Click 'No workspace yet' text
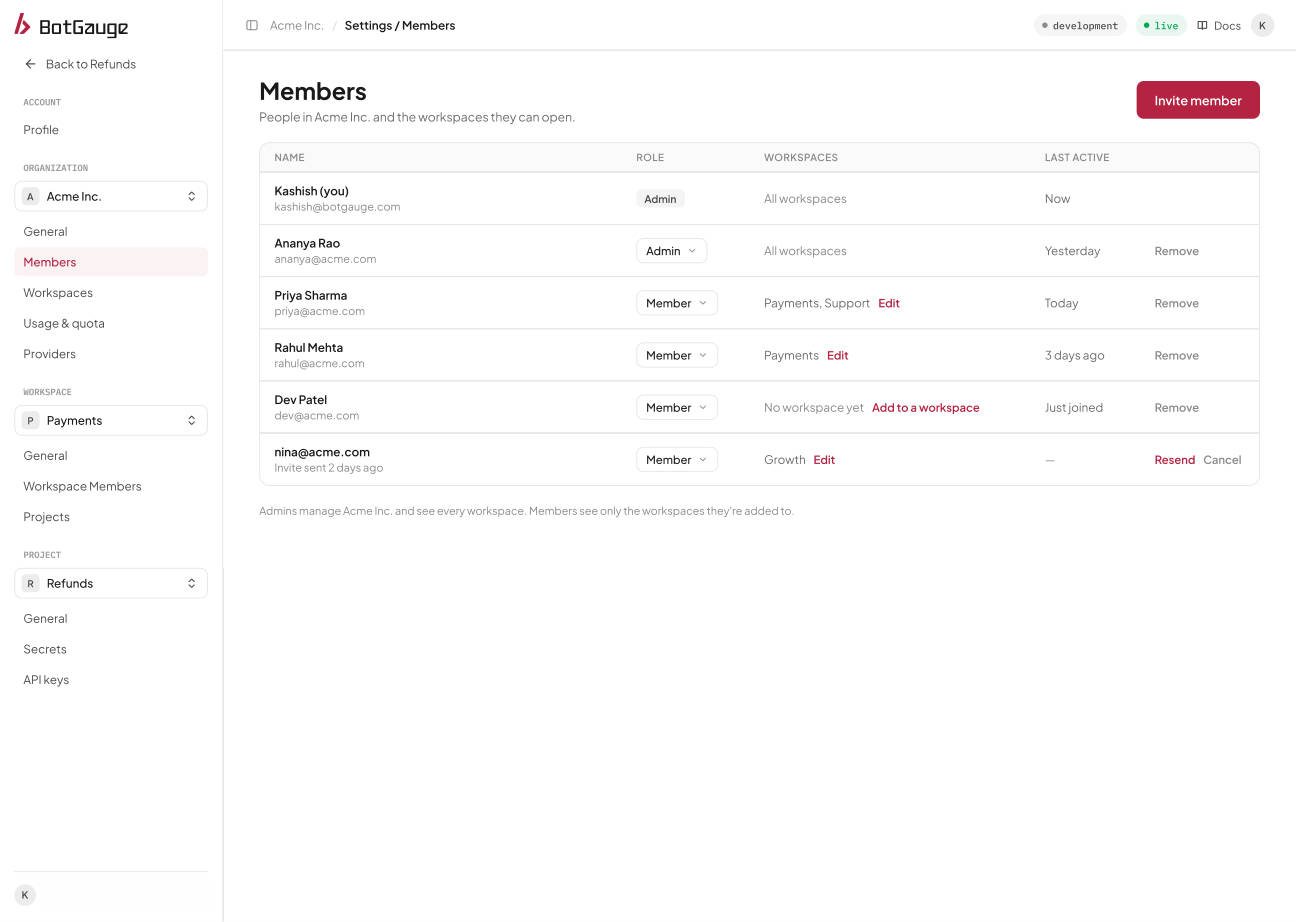The height and width of the screenshot is (922, 1296). (814, 408)
